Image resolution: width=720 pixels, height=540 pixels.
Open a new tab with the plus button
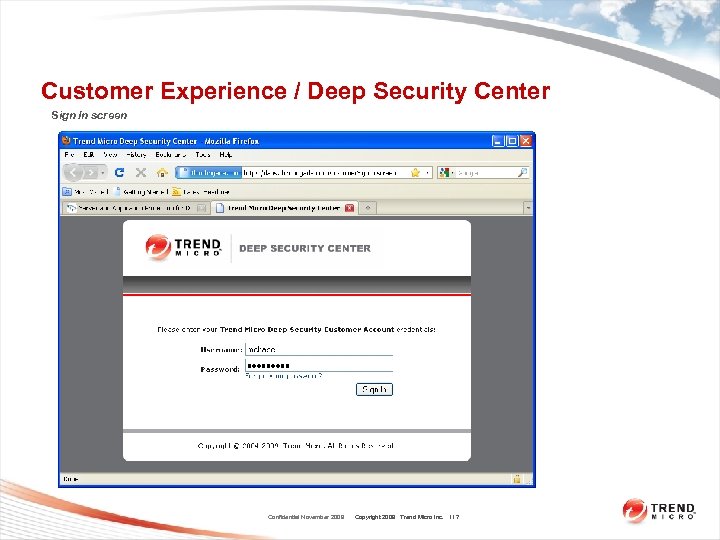pos(367,208)
